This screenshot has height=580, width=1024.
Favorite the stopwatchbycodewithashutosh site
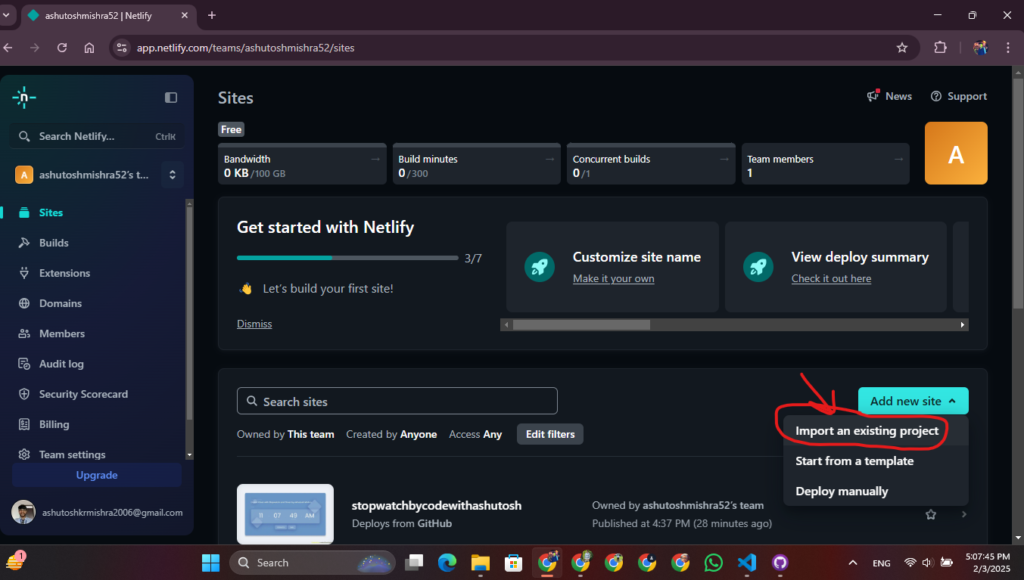point(931,514)
